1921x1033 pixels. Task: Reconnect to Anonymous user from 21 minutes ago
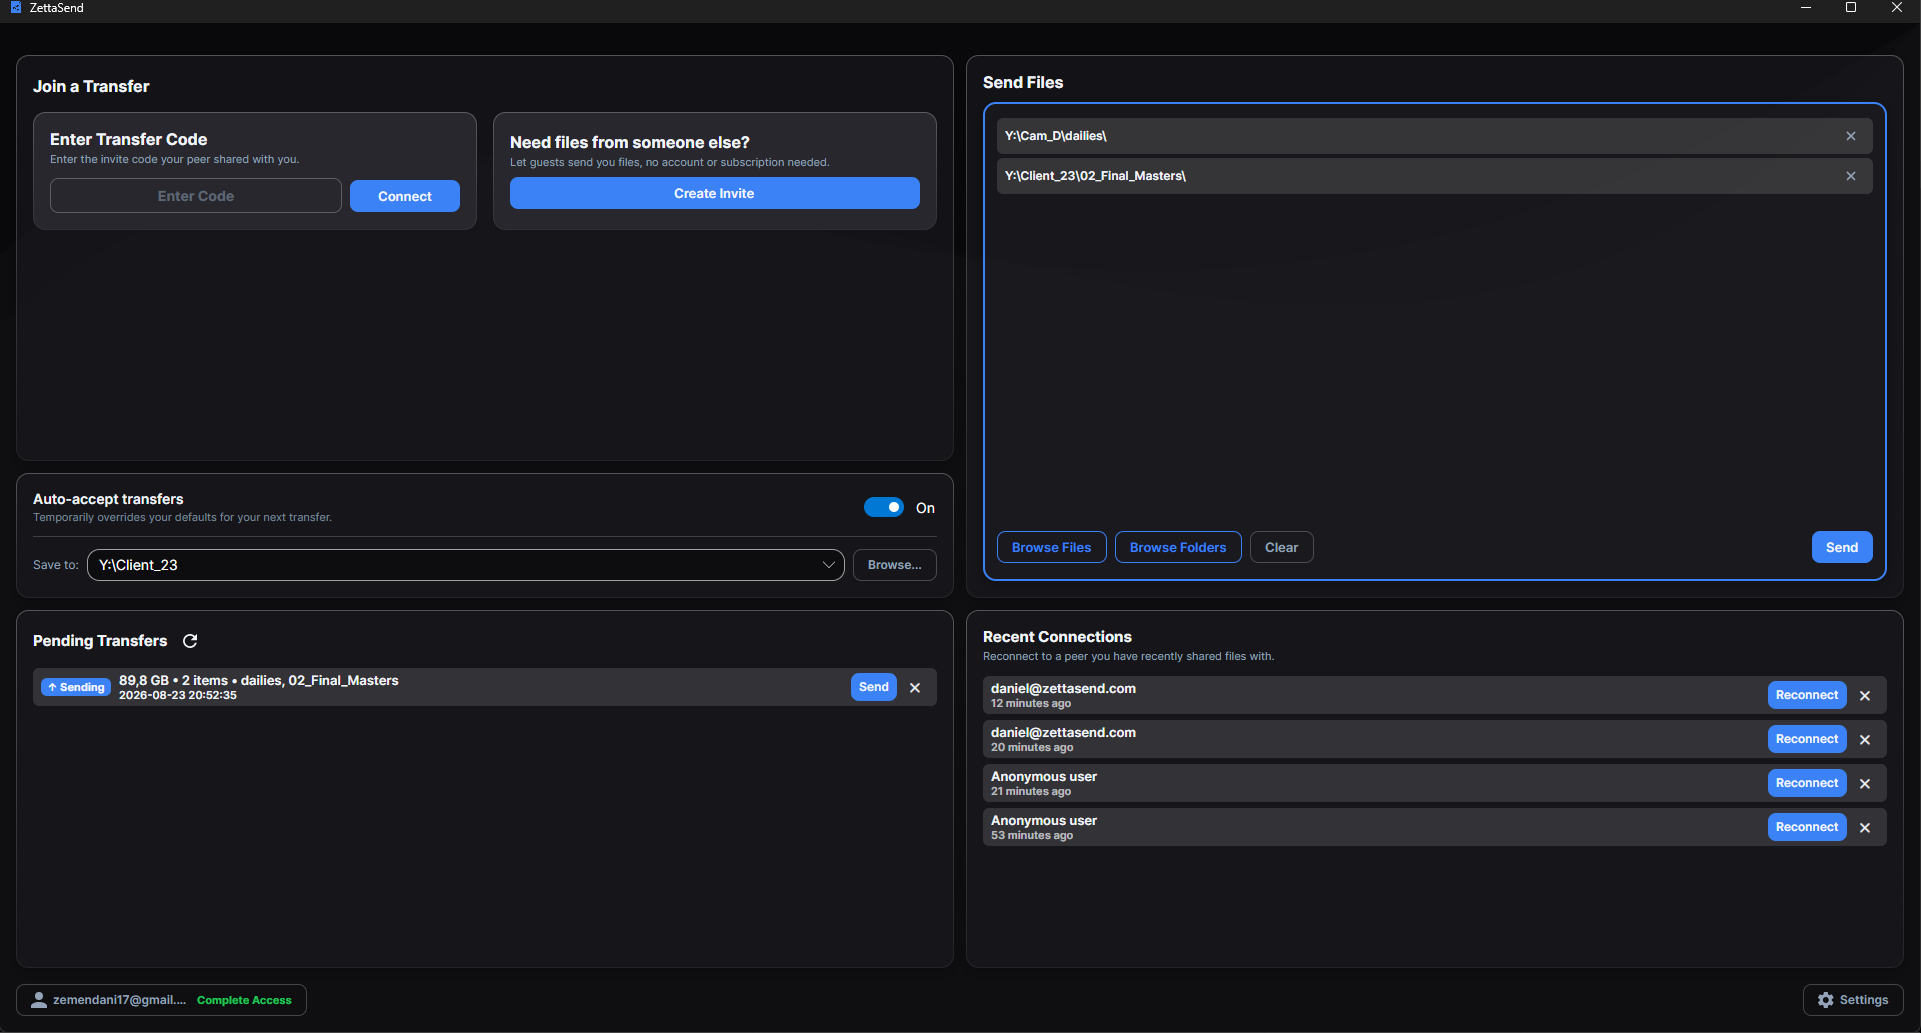[1807, 783]
